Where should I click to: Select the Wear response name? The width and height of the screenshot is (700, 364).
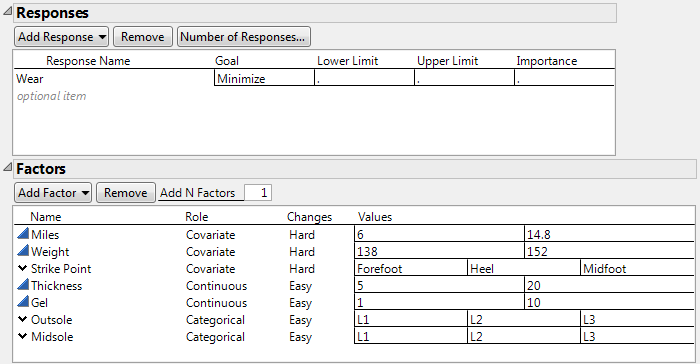pos(30,79)
